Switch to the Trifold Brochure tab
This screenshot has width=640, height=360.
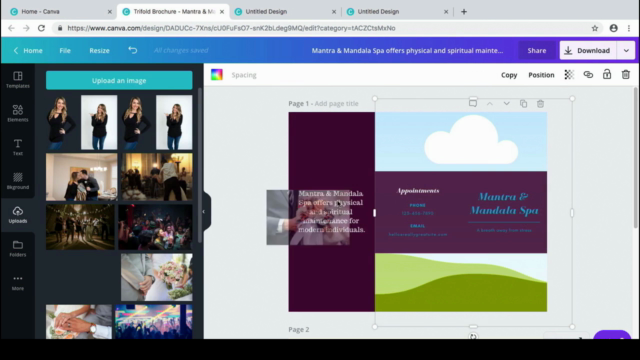[174, 12]
